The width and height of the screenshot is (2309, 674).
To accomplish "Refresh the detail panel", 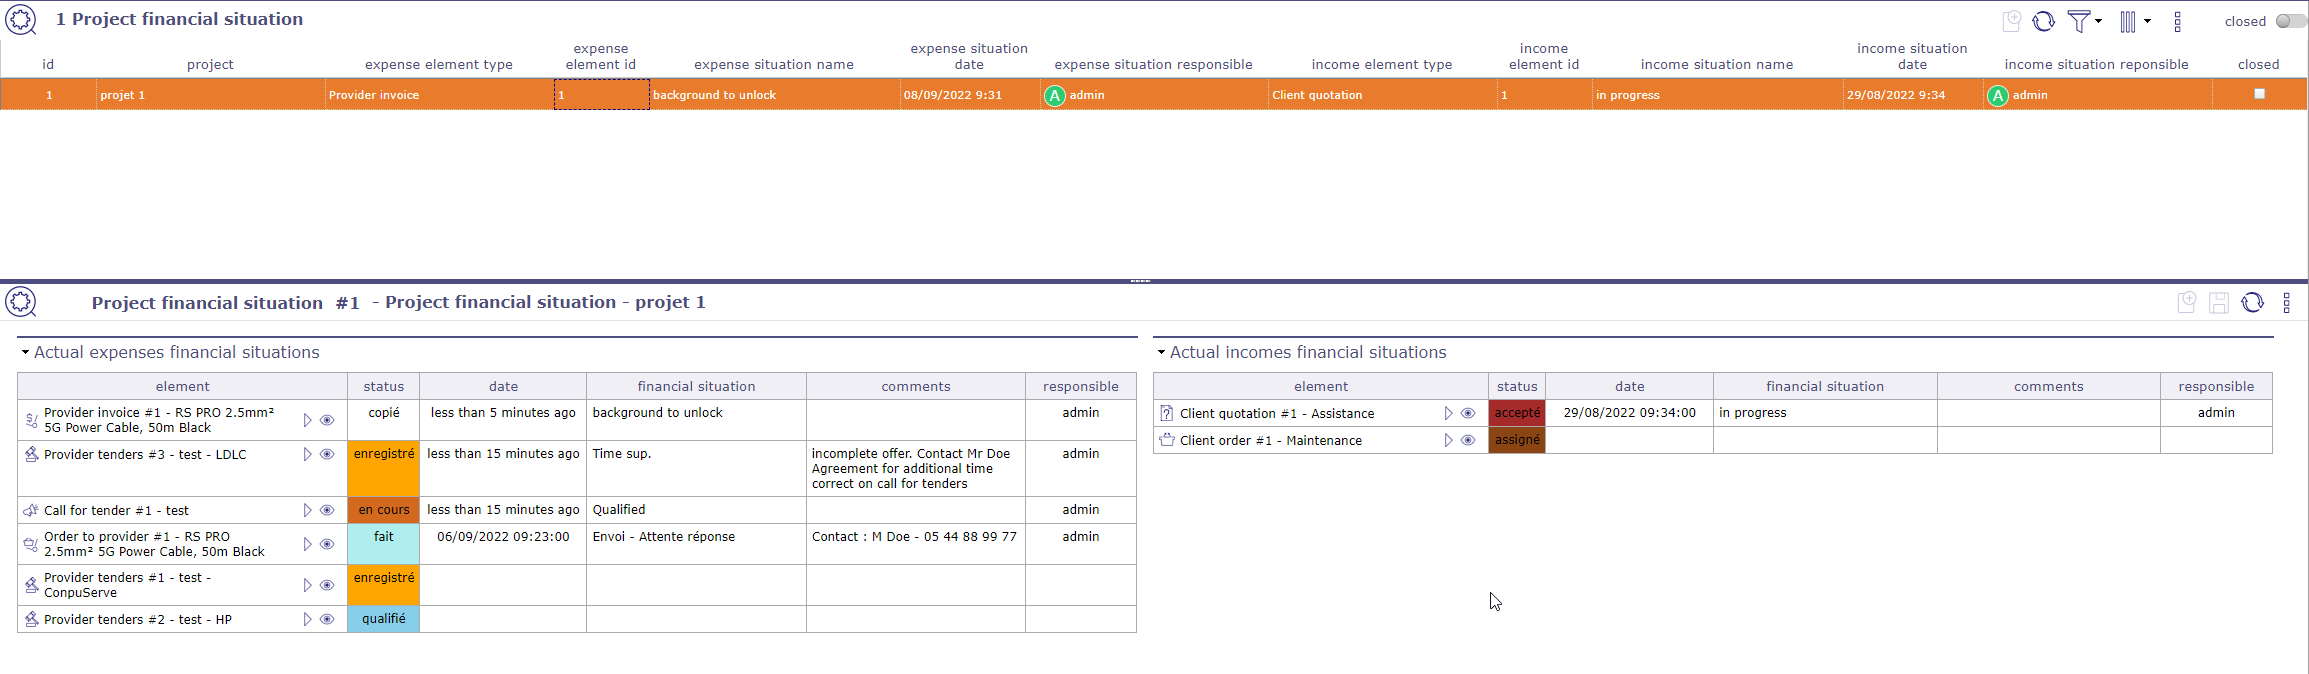I will (x=2253, y=302).
